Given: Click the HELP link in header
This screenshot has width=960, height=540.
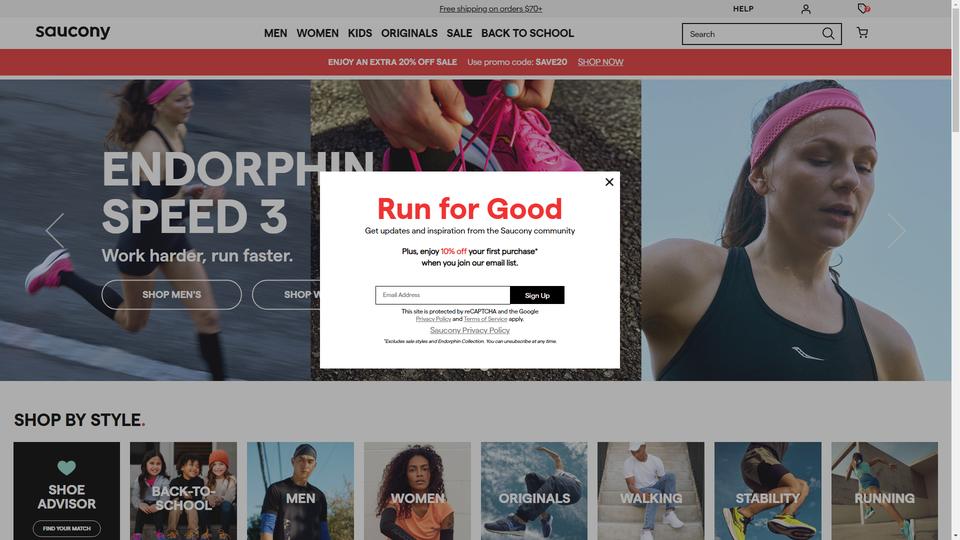Looking at the screenshot, I should click(x=743, y=9).
